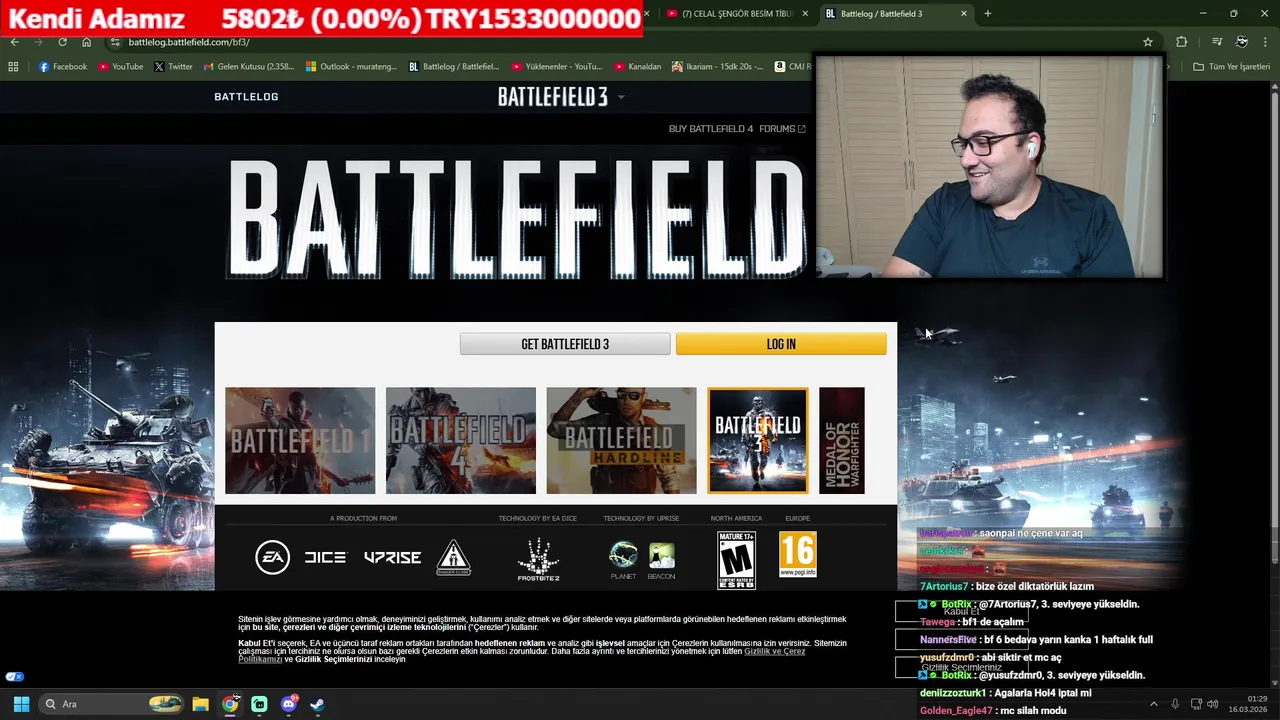This screenshot has height=720, width=1280.
Task: Open the Twitter bookmark
Action: tap(174, 67)
